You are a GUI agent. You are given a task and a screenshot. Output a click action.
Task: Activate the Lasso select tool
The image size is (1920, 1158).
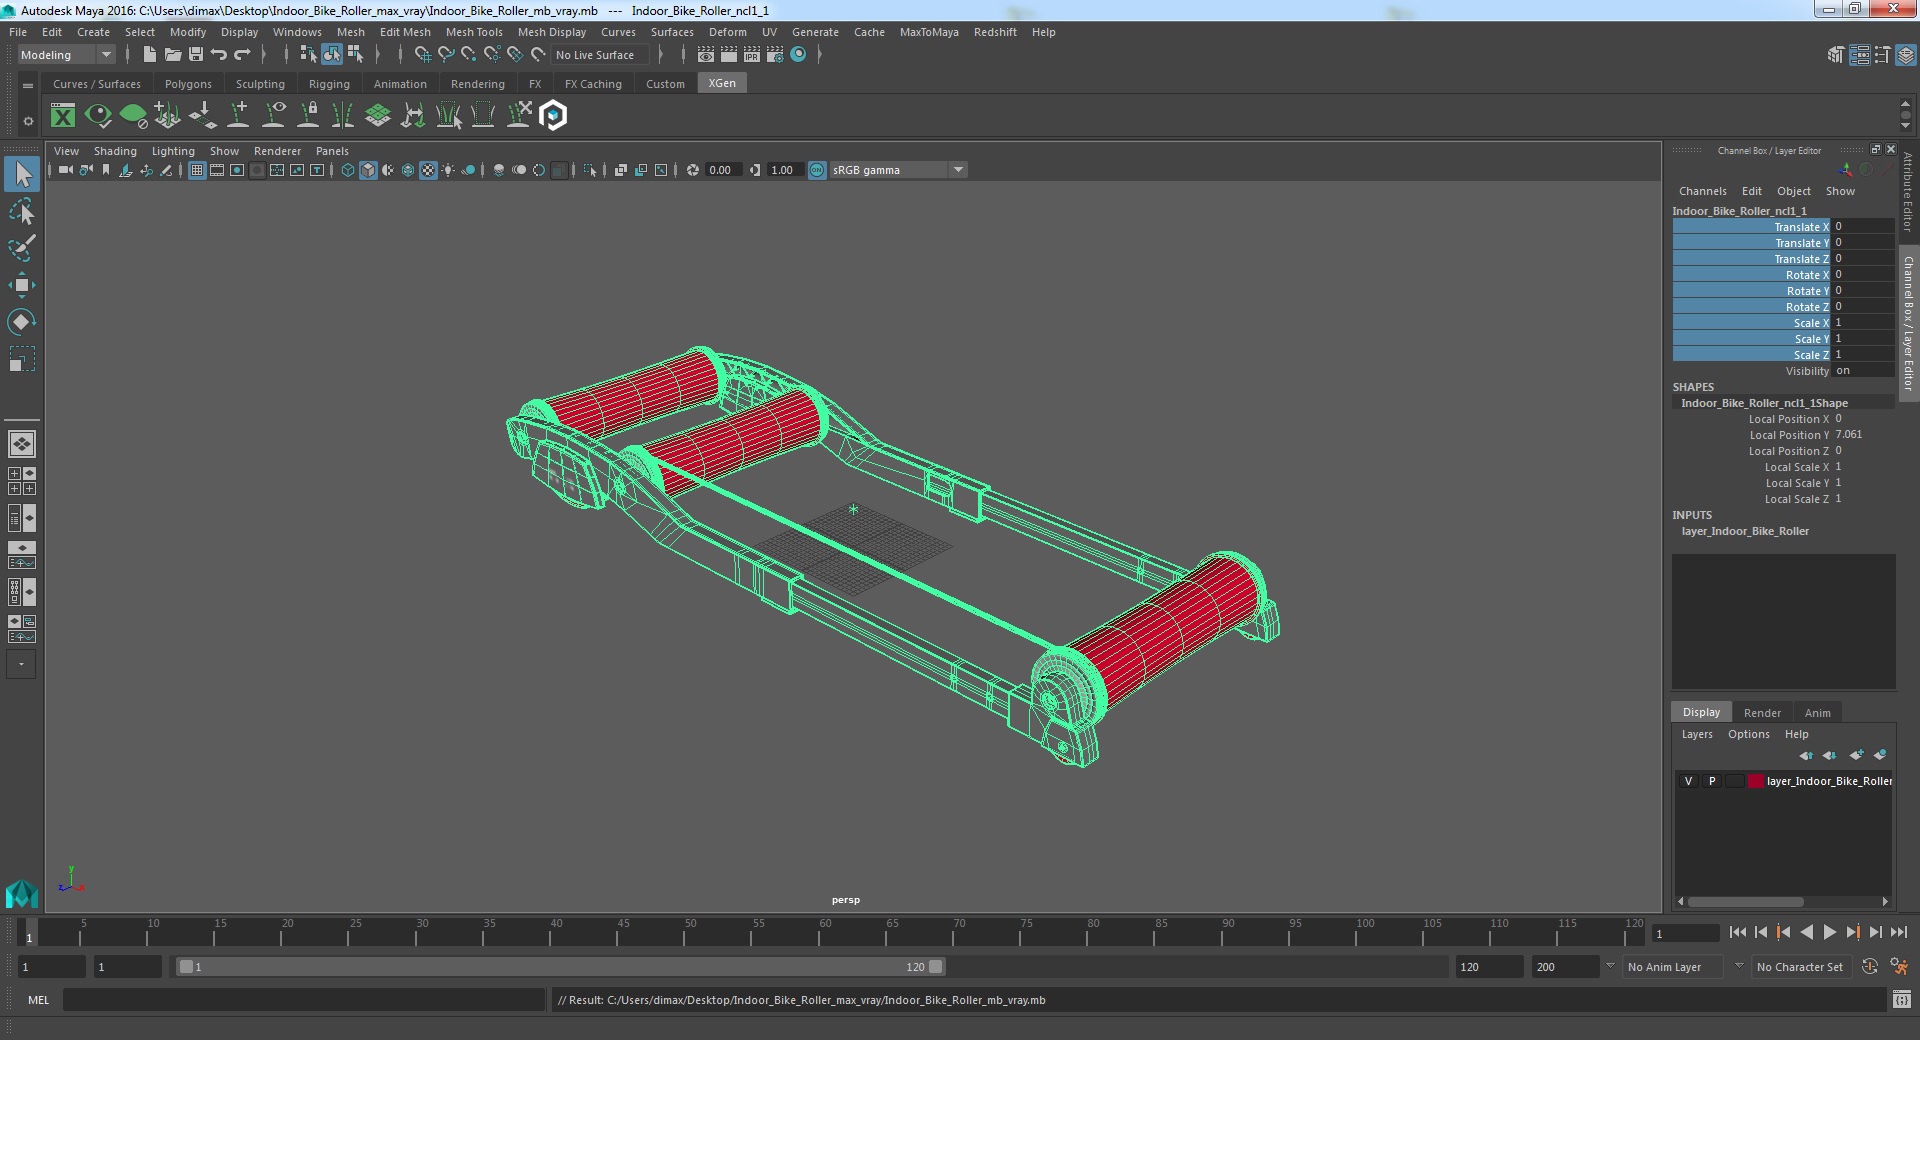point(21,211)
